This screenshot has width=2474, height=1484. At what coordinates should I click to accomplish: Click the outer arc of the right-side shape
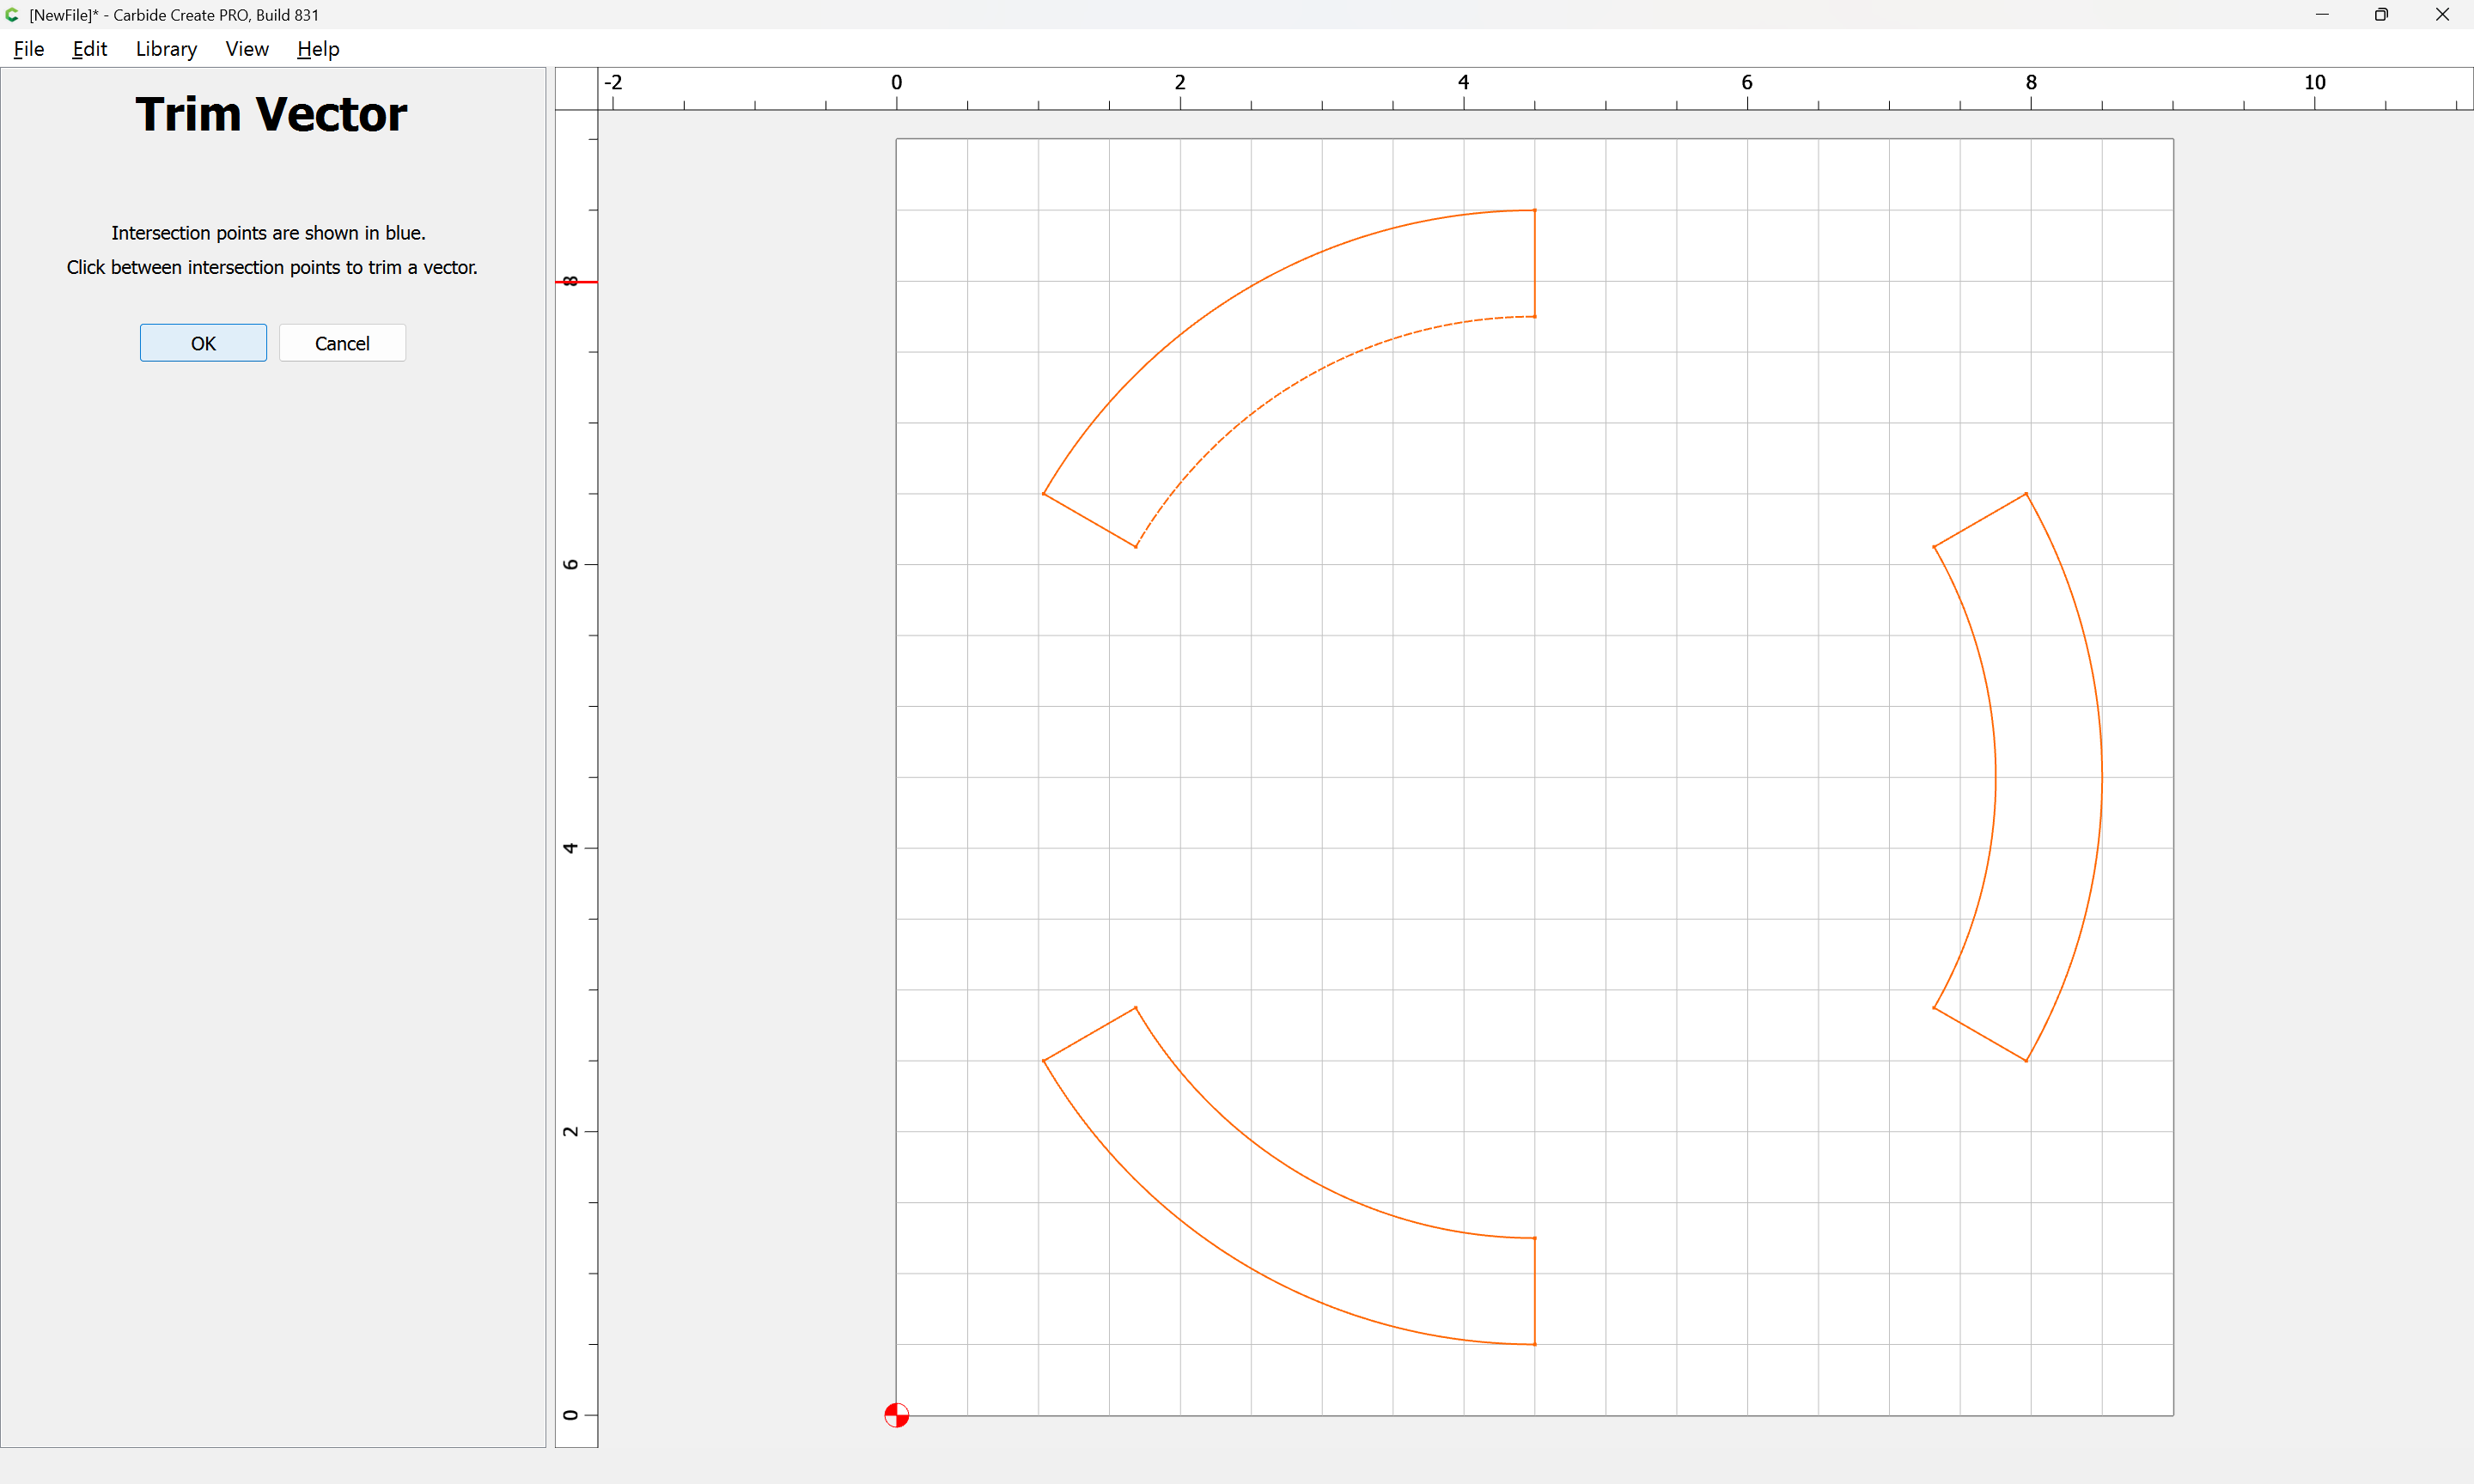point(2101,778)
